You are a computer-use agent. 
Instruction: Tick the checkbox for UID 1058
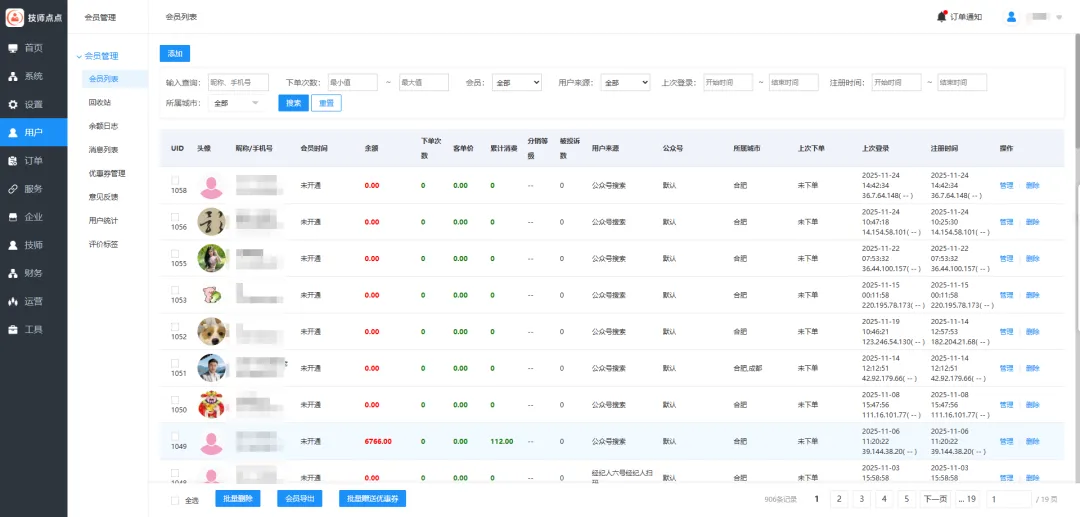coord(175,180)
